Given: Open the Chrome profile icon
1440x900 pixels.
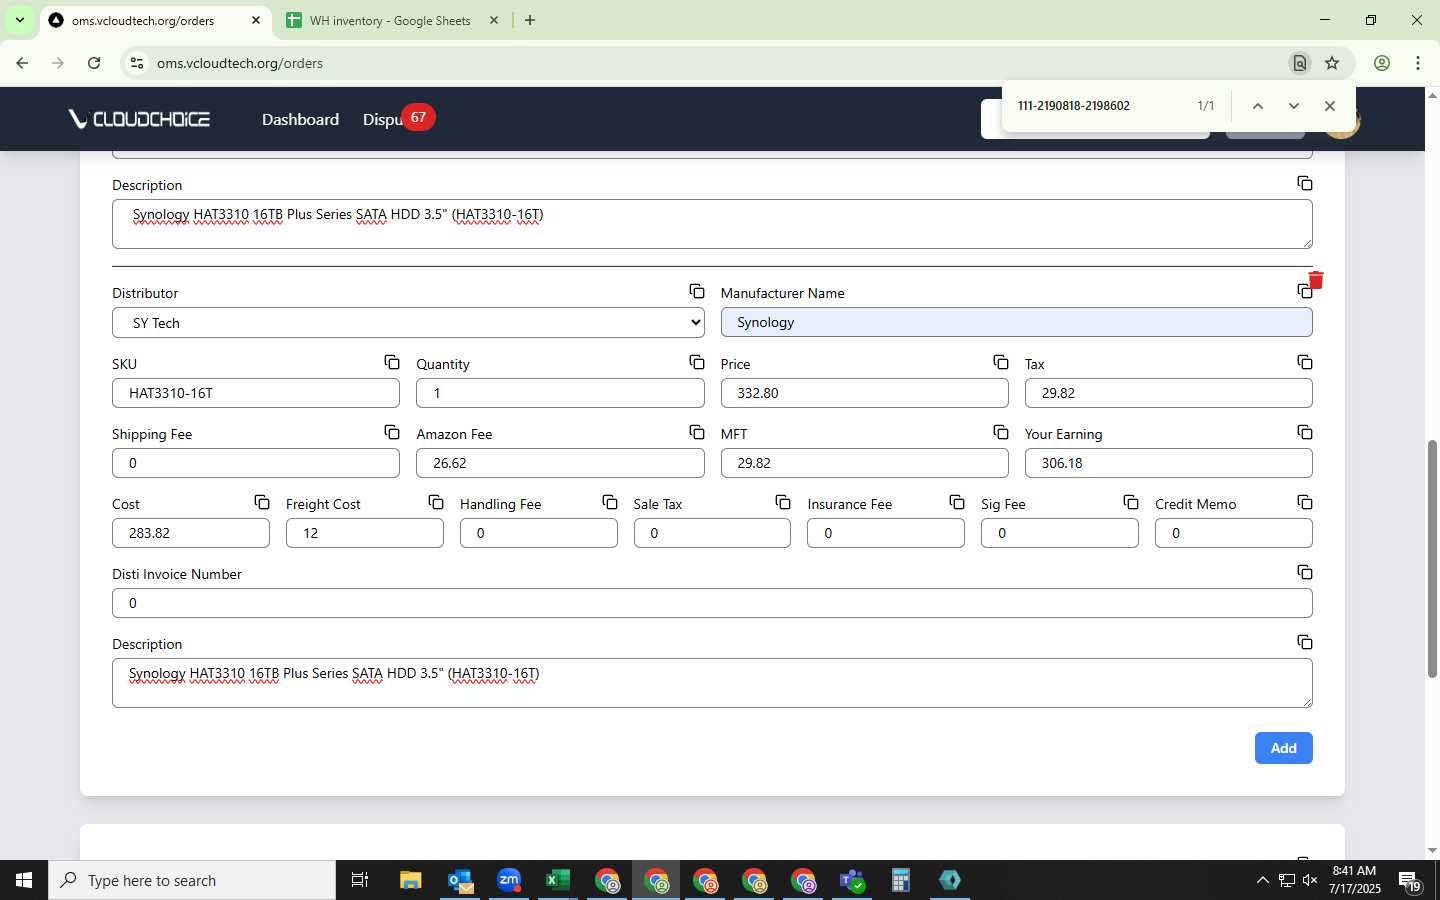Looking at the screenshot, I should click(1381, 63).
